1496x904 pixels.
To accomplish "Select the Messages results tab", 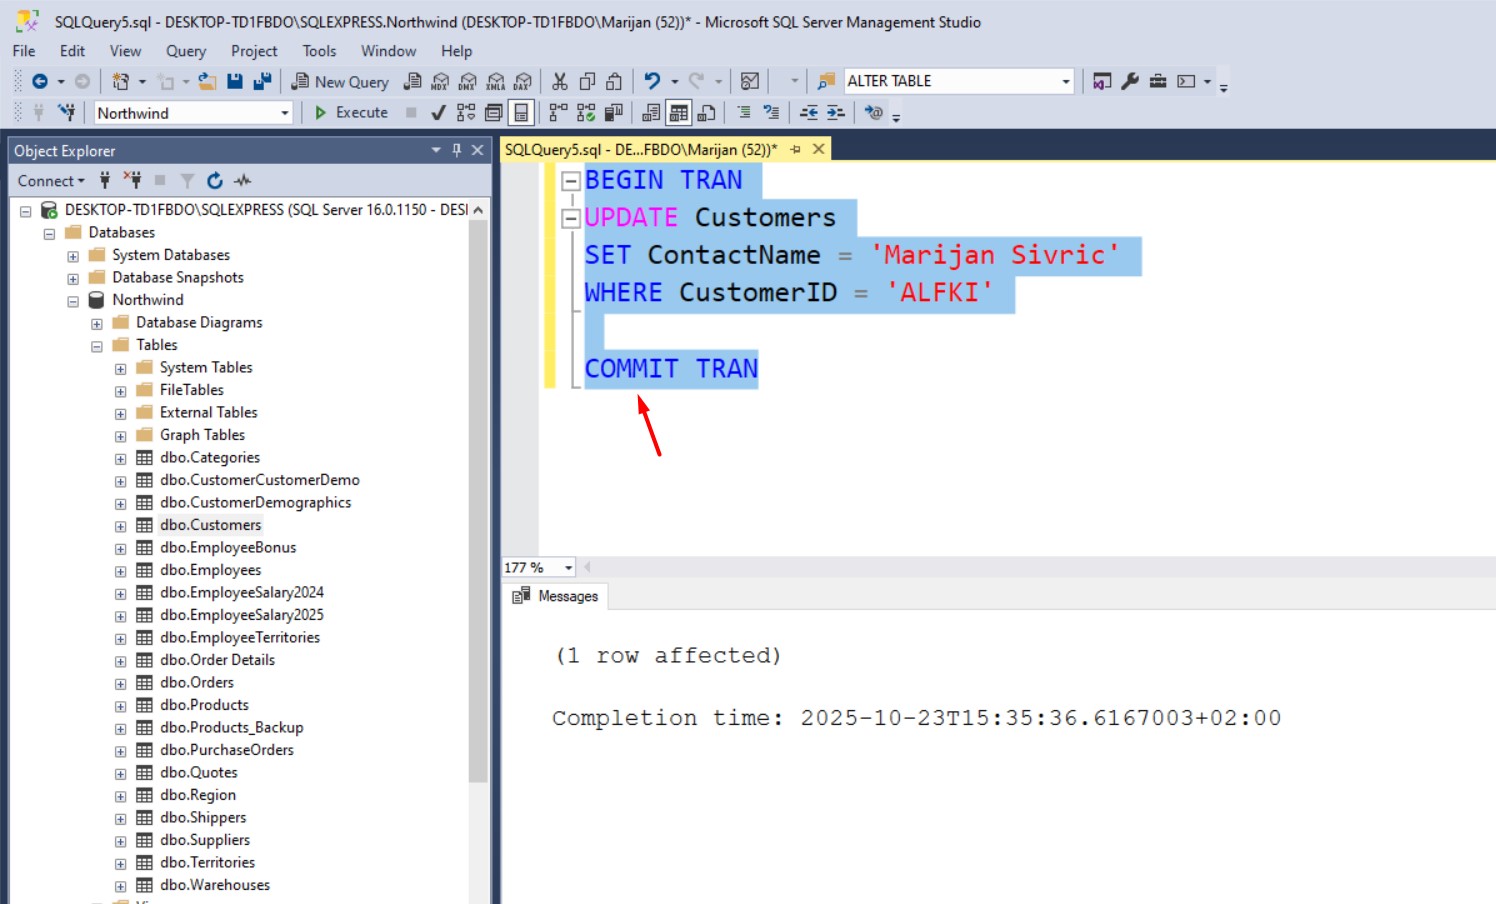I will 556,596.
